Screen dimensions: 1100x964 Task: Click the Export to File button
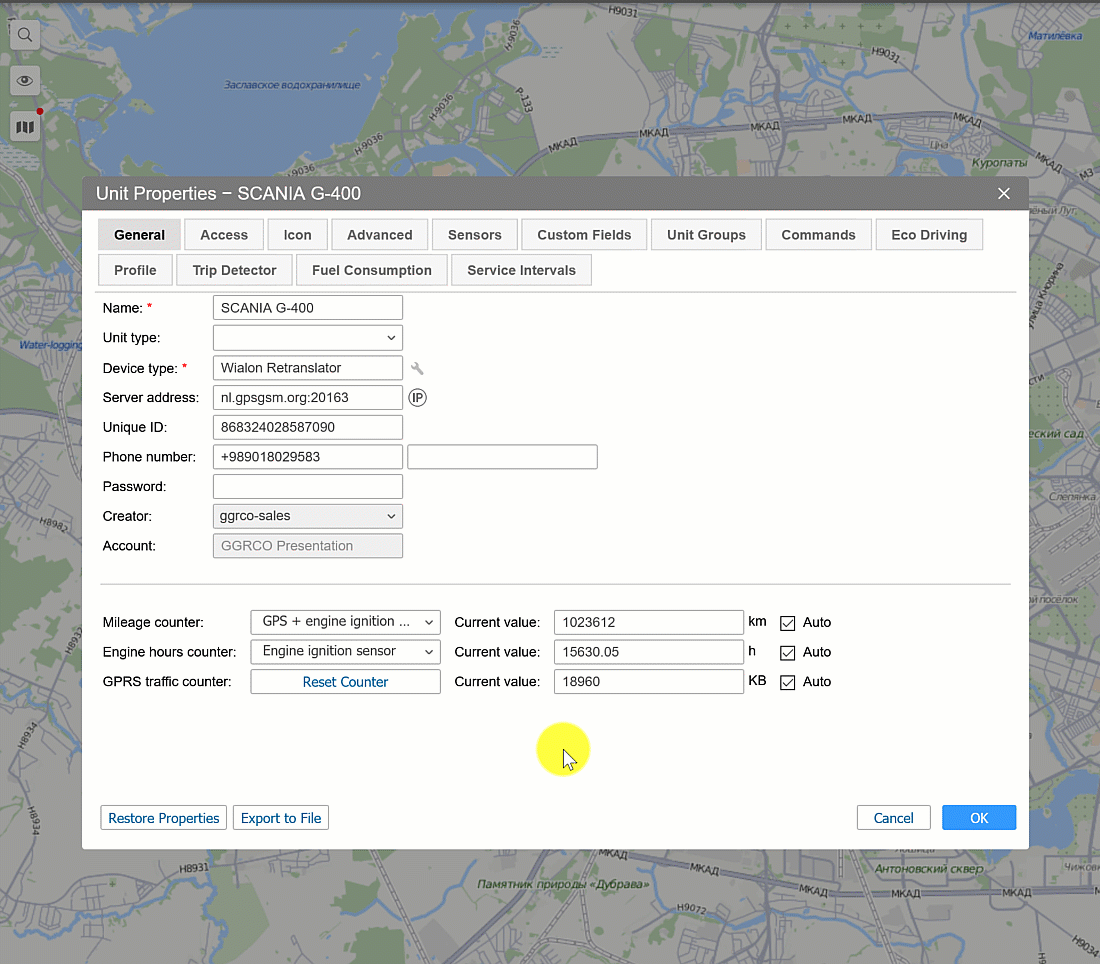click(x=281, y=818)
